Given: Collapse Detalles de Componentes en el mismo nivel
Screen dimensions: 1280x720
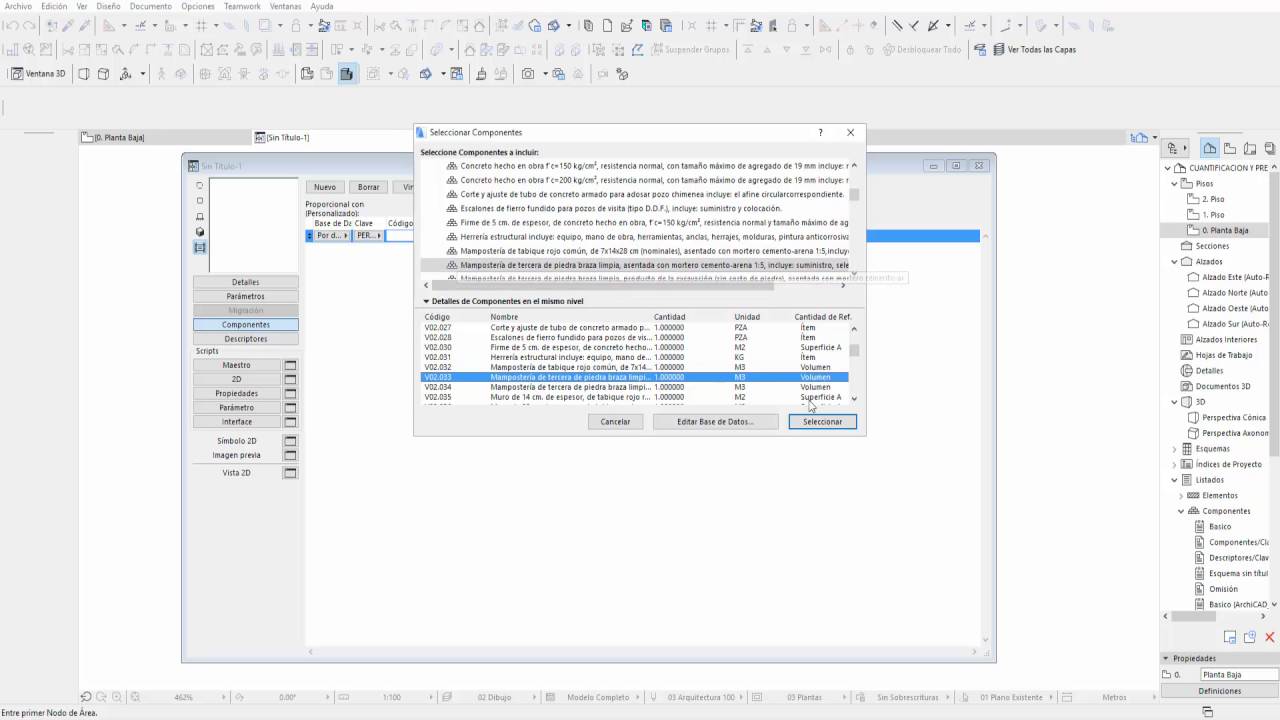Looking at the screenshot, I should click(x=425, y=301).
